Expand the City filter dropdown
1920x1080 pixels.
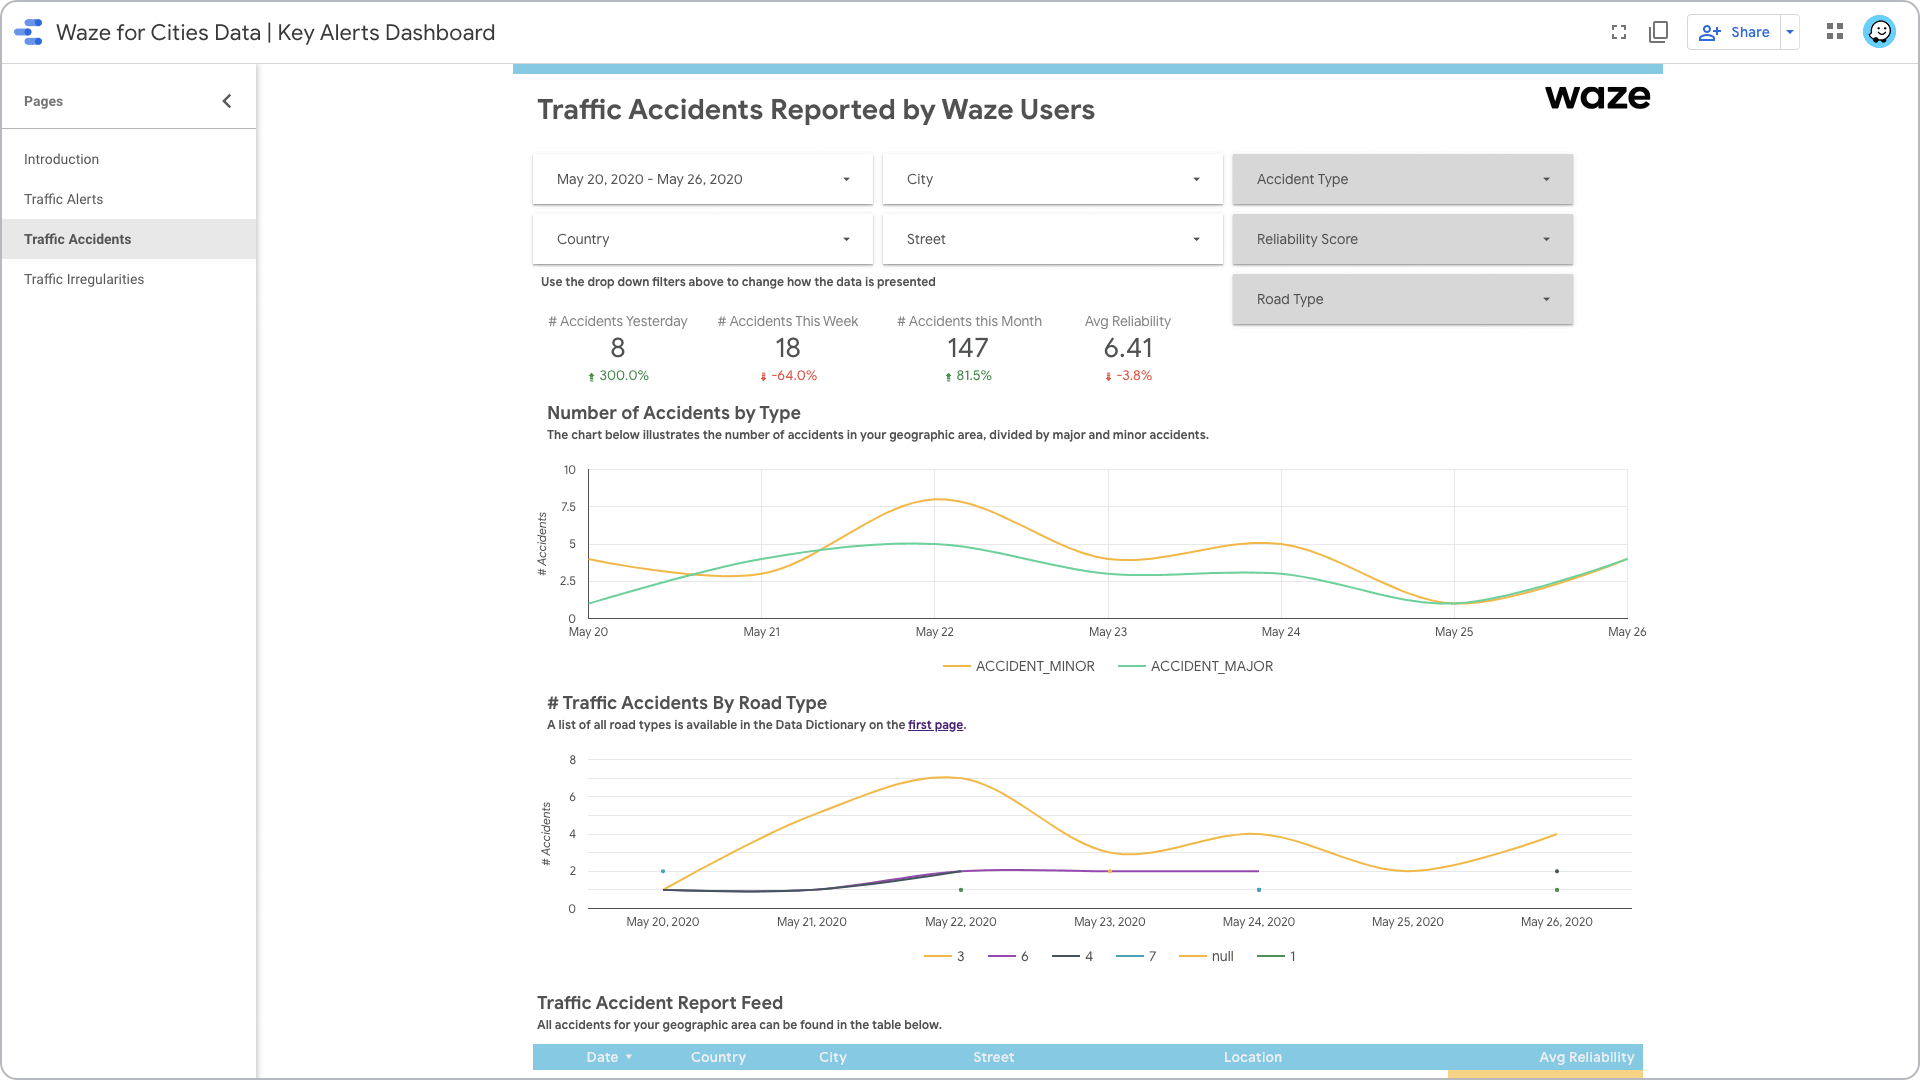(x=1053, y=179)
